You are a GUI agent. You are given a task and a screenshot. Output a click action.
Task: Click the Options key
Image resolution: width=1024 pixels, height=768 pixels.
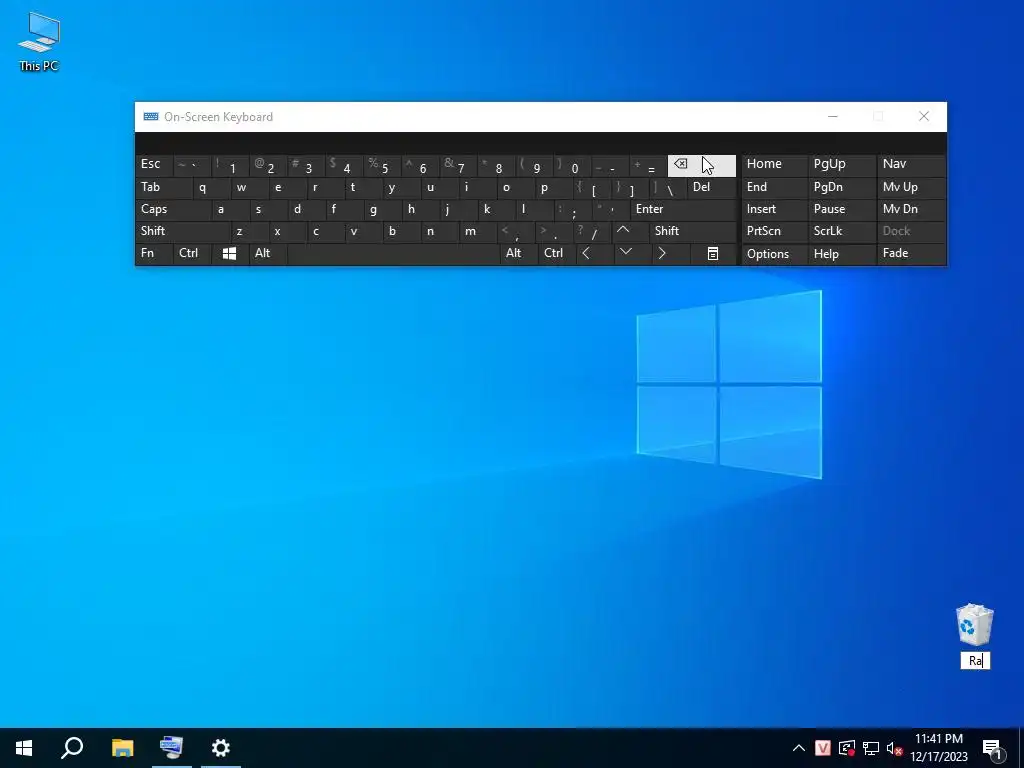[775, 254]
